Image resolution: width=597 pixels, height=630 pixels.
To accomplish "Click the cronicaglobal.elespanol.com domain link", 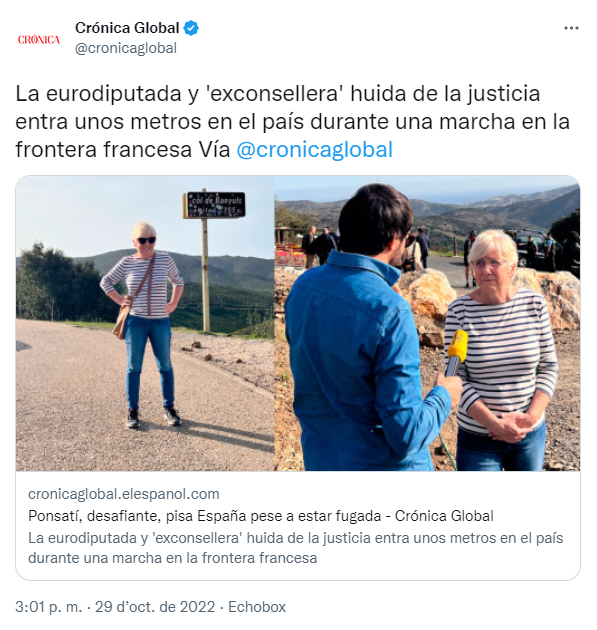I will pos(124,494).
